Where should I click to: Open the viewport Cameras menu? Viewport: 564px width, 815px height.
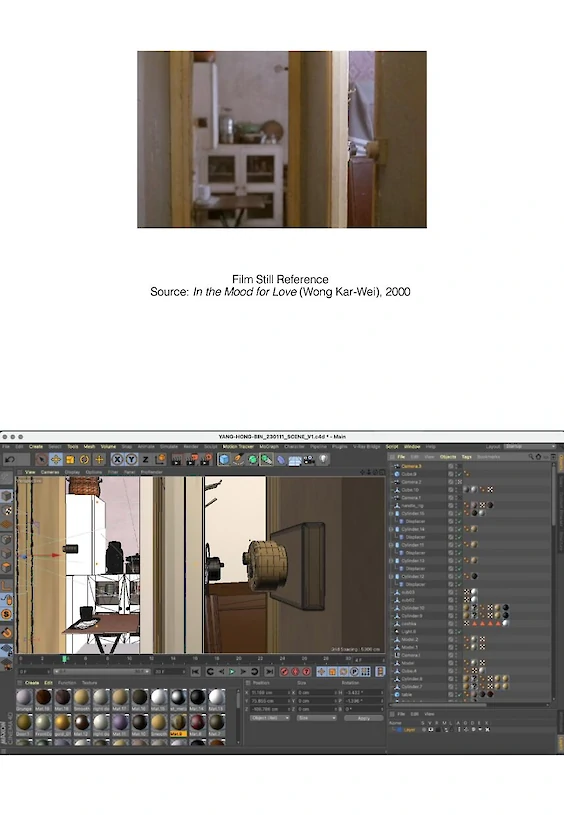tap(50, 472)
